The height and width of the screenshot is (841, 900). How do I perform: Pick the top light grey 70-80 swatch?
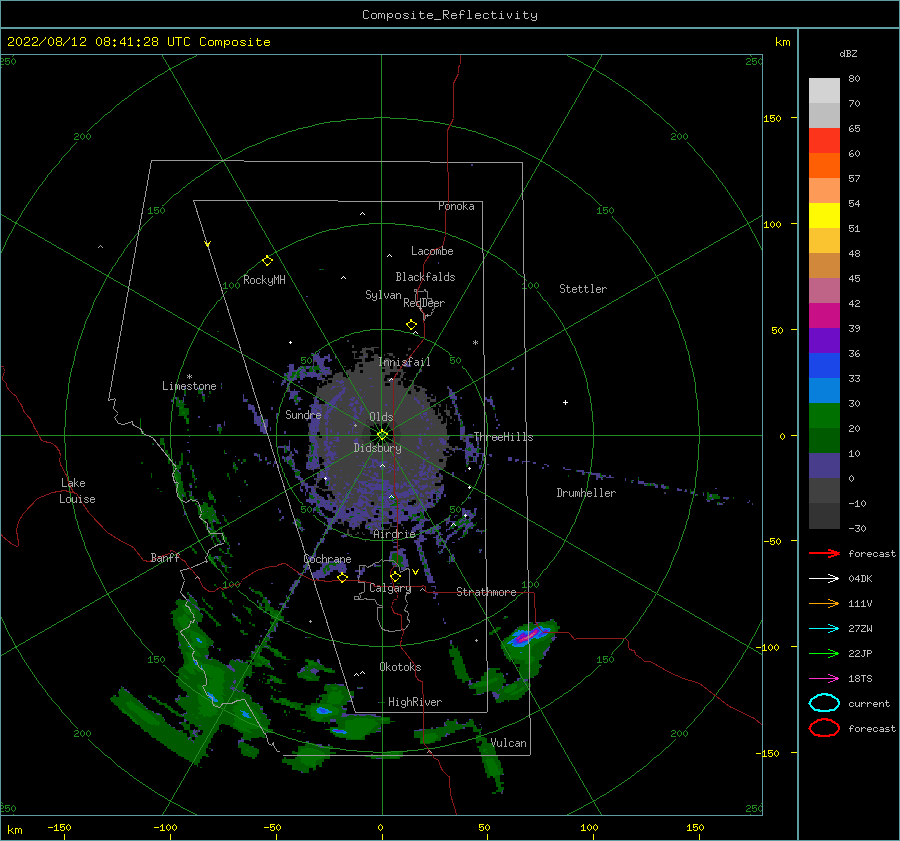(824, 91)
